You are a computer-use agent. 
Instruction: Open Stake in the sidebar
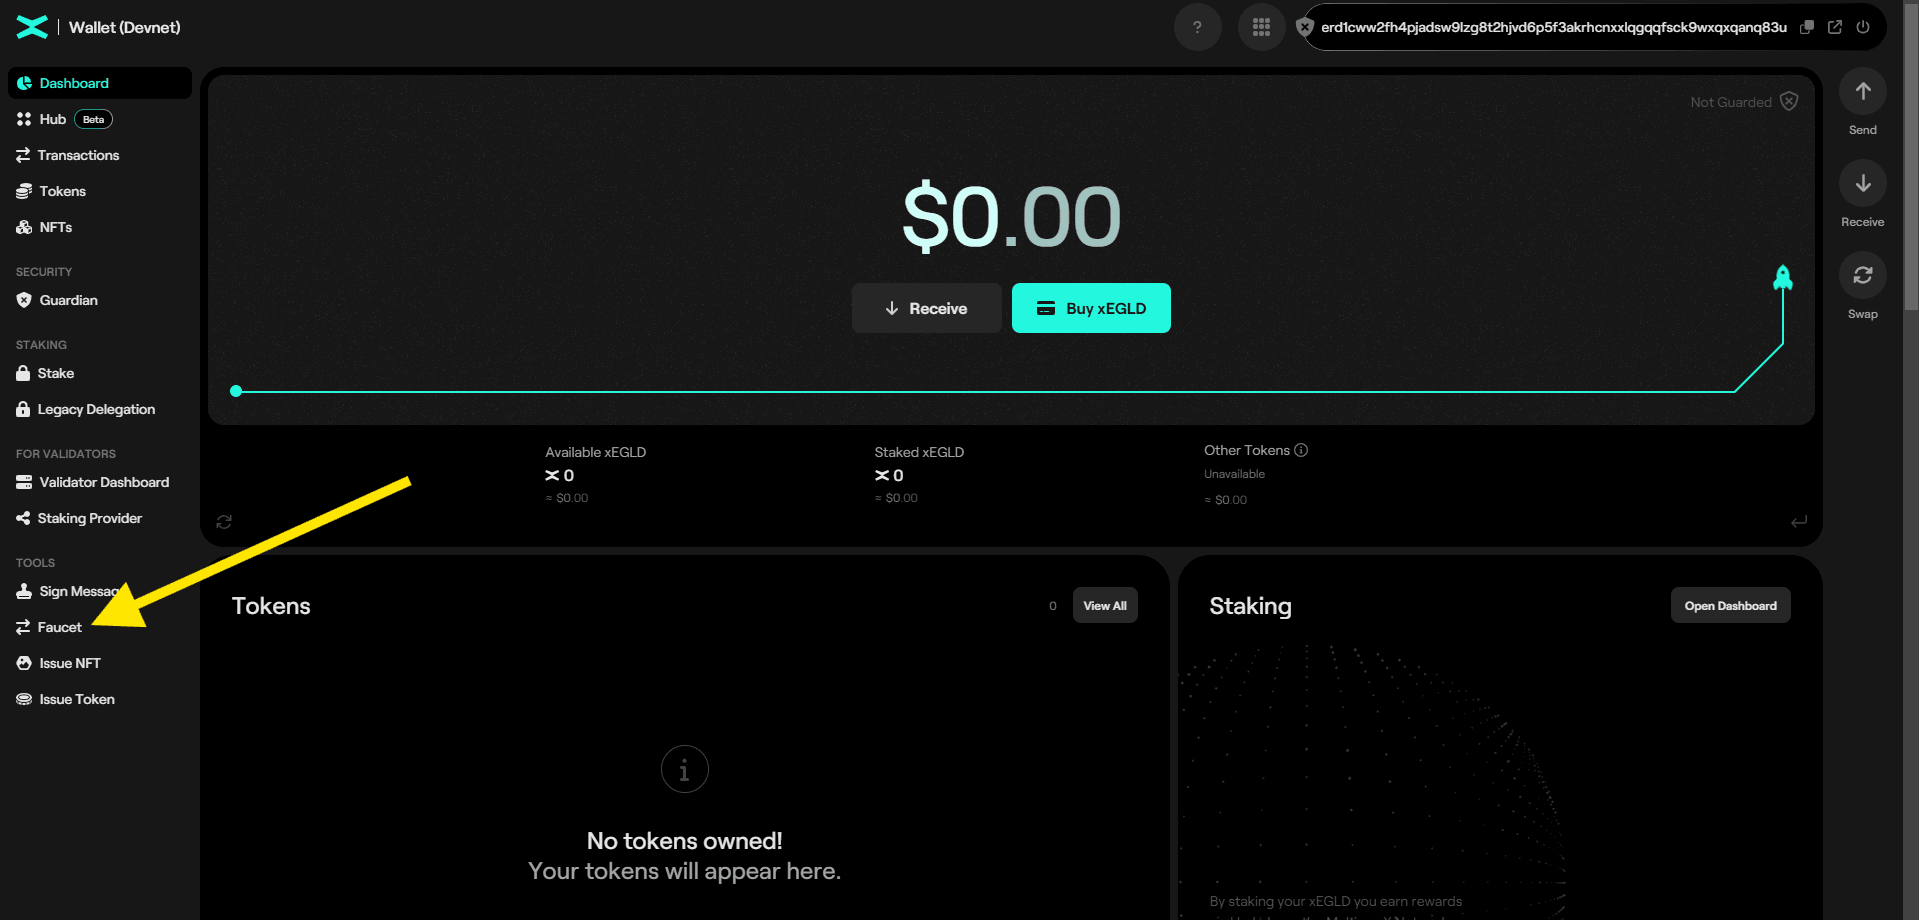pyautogui.click(x=100, y=373)
